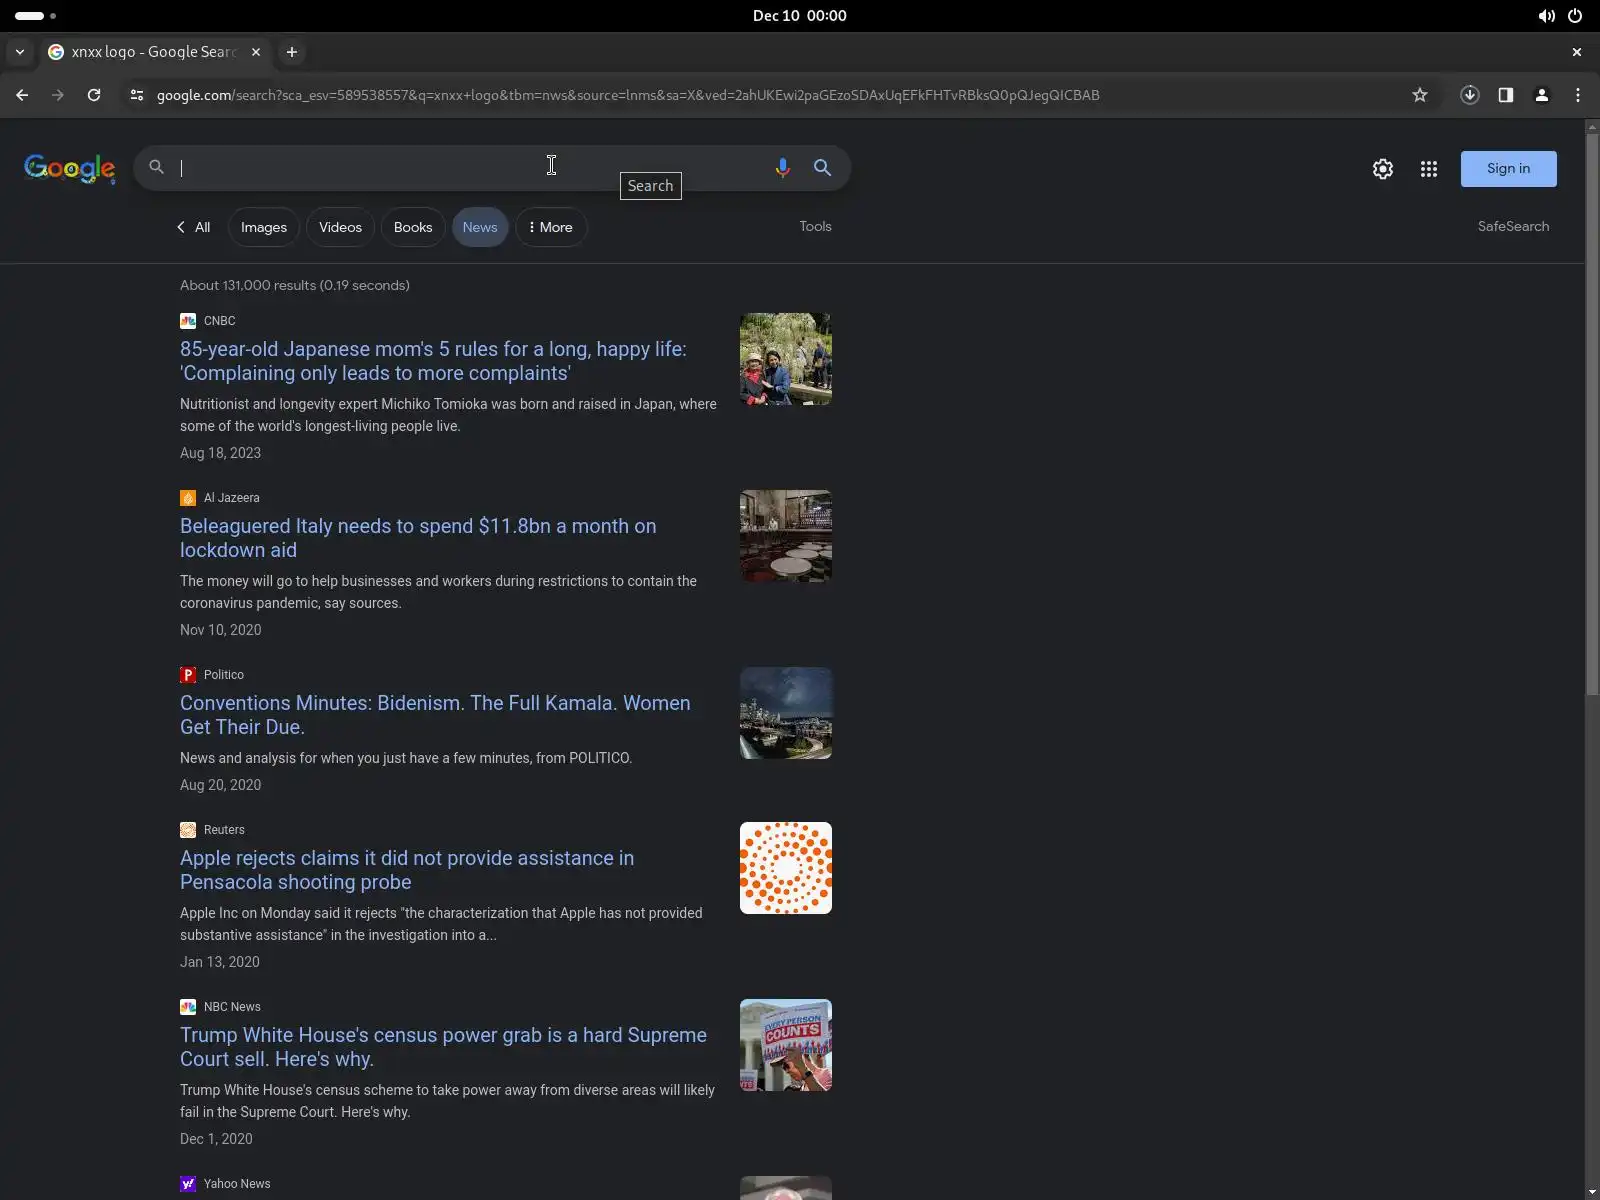Close the 'xnxx logo - Google Search' tab
Image resolution: width=1600 pixels, height=1200 pixels.
pyautogui.click(x=256, y=52)
